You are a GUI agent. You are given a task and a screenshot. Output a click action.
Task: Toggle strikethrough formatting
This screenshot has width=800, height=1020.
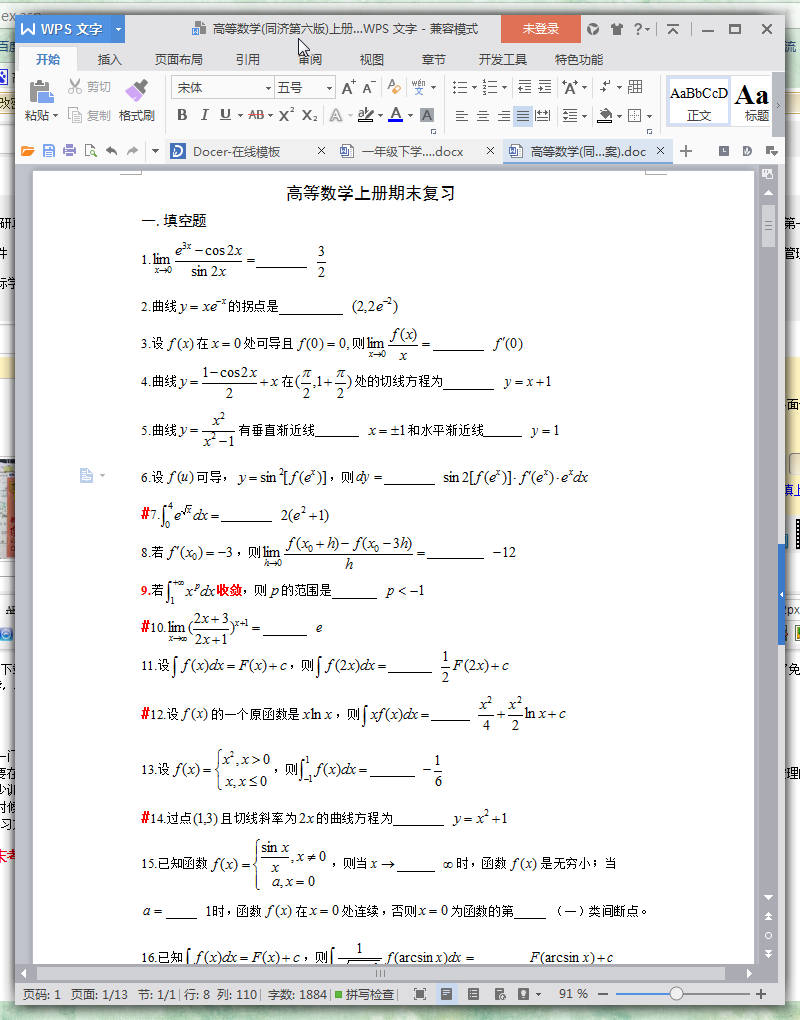pos(257,114)
